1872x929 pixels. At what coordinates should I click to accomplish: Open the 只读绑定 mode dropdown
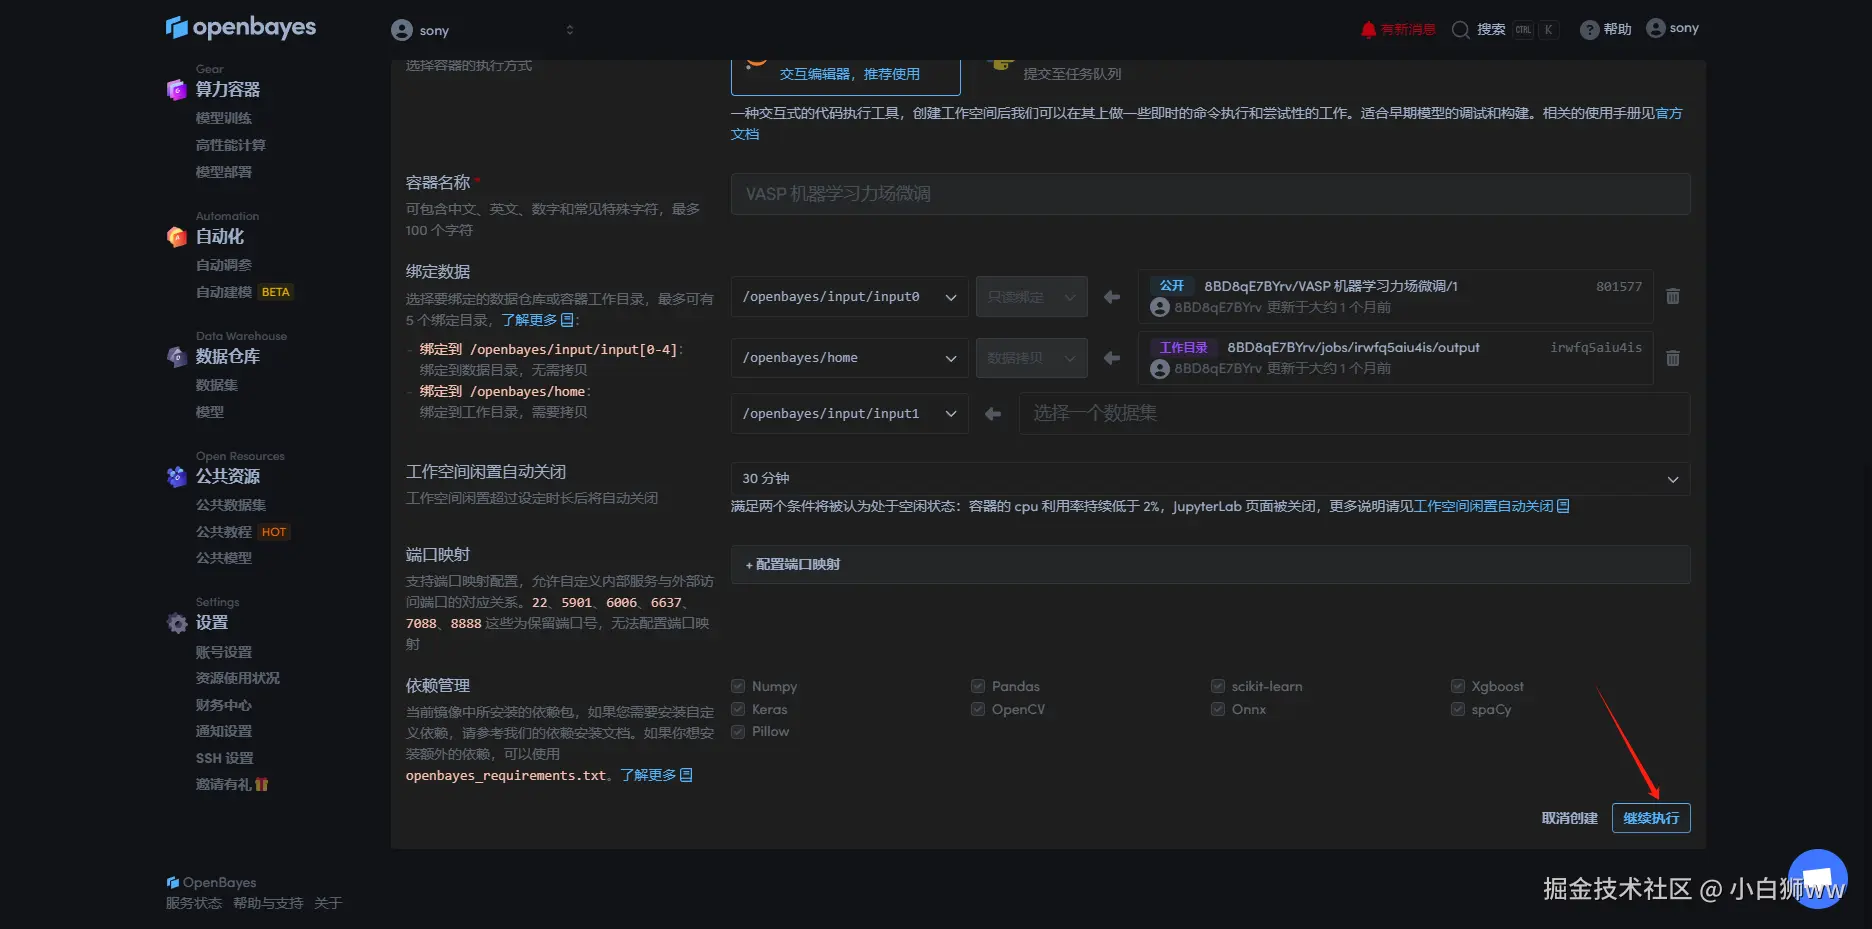1031,297
